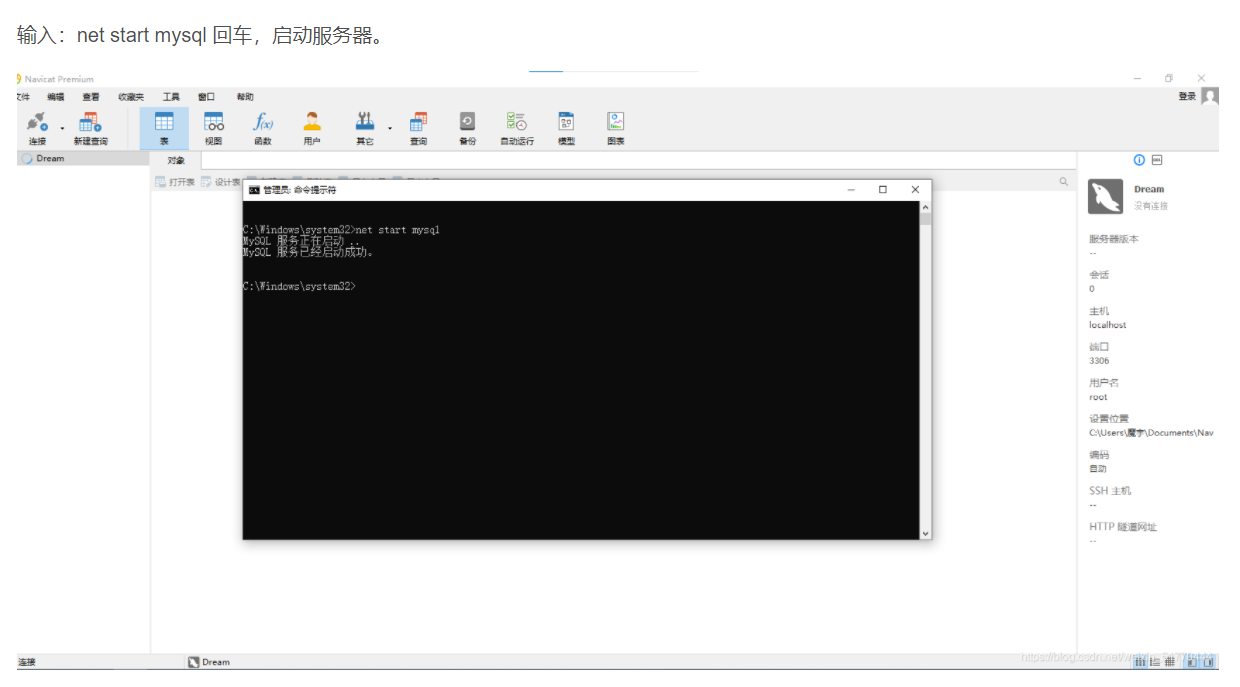Click the 没有连接 status text
The height and width of the screenshot is (687, 1240).
click(x=1151, y=206)
